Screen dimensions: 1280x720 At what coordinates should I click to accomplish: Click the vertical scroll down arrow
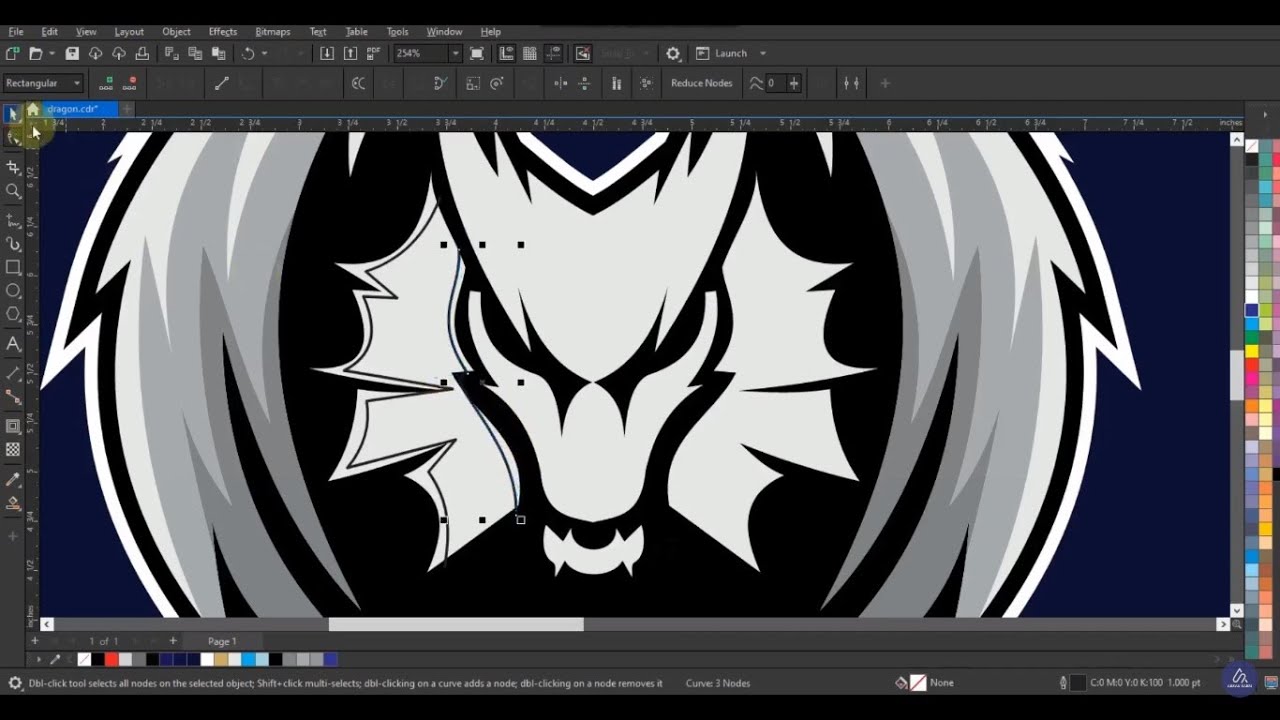(1237, 610)
